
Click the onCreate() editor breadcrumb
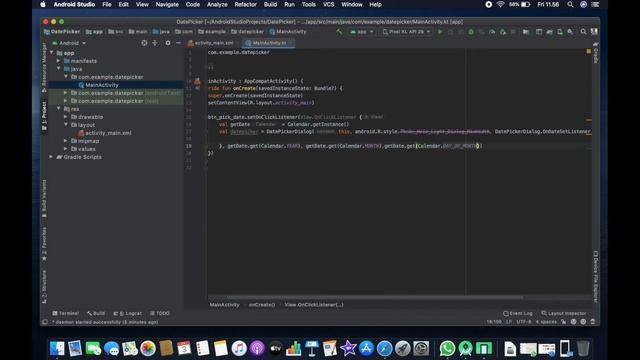pyautogui.click(x=262, y=304)
